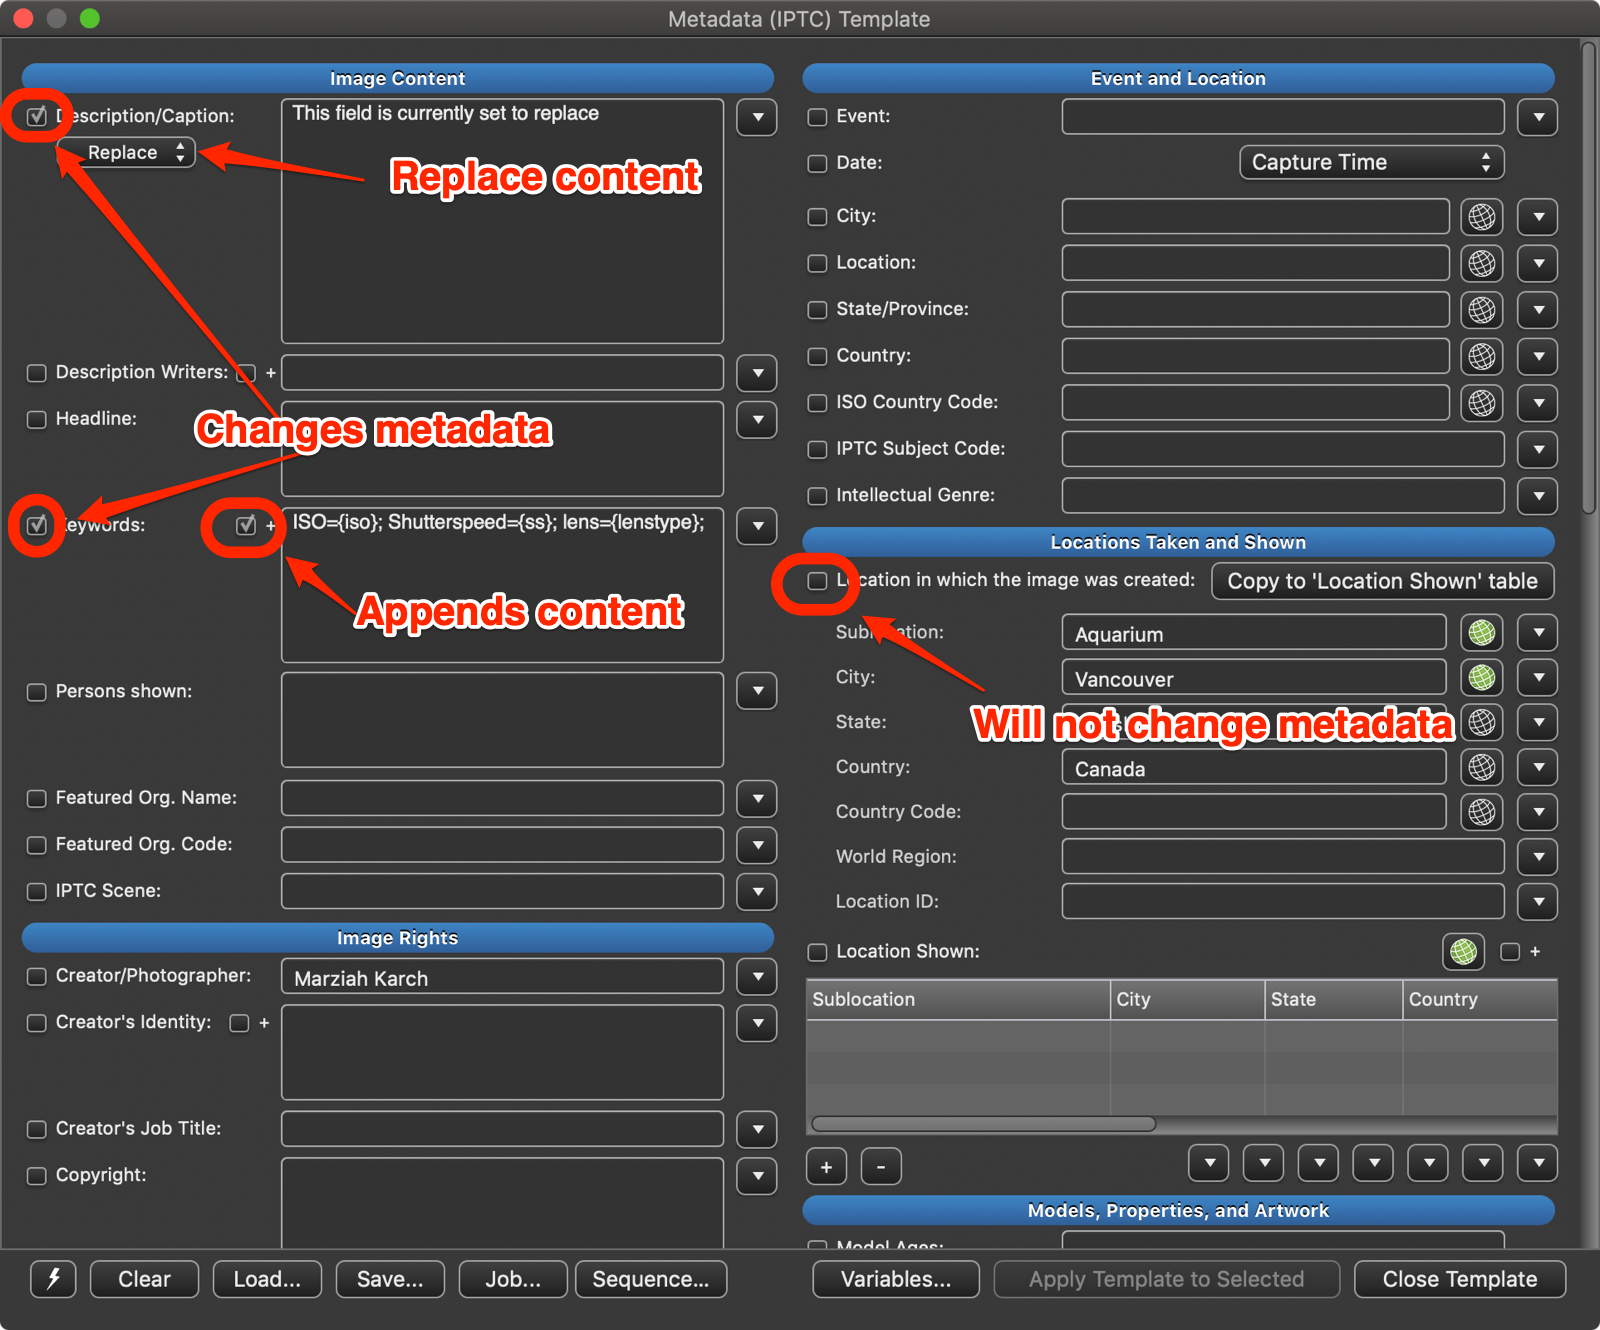Click minus button to remove location row

[x=881, y=1167]
